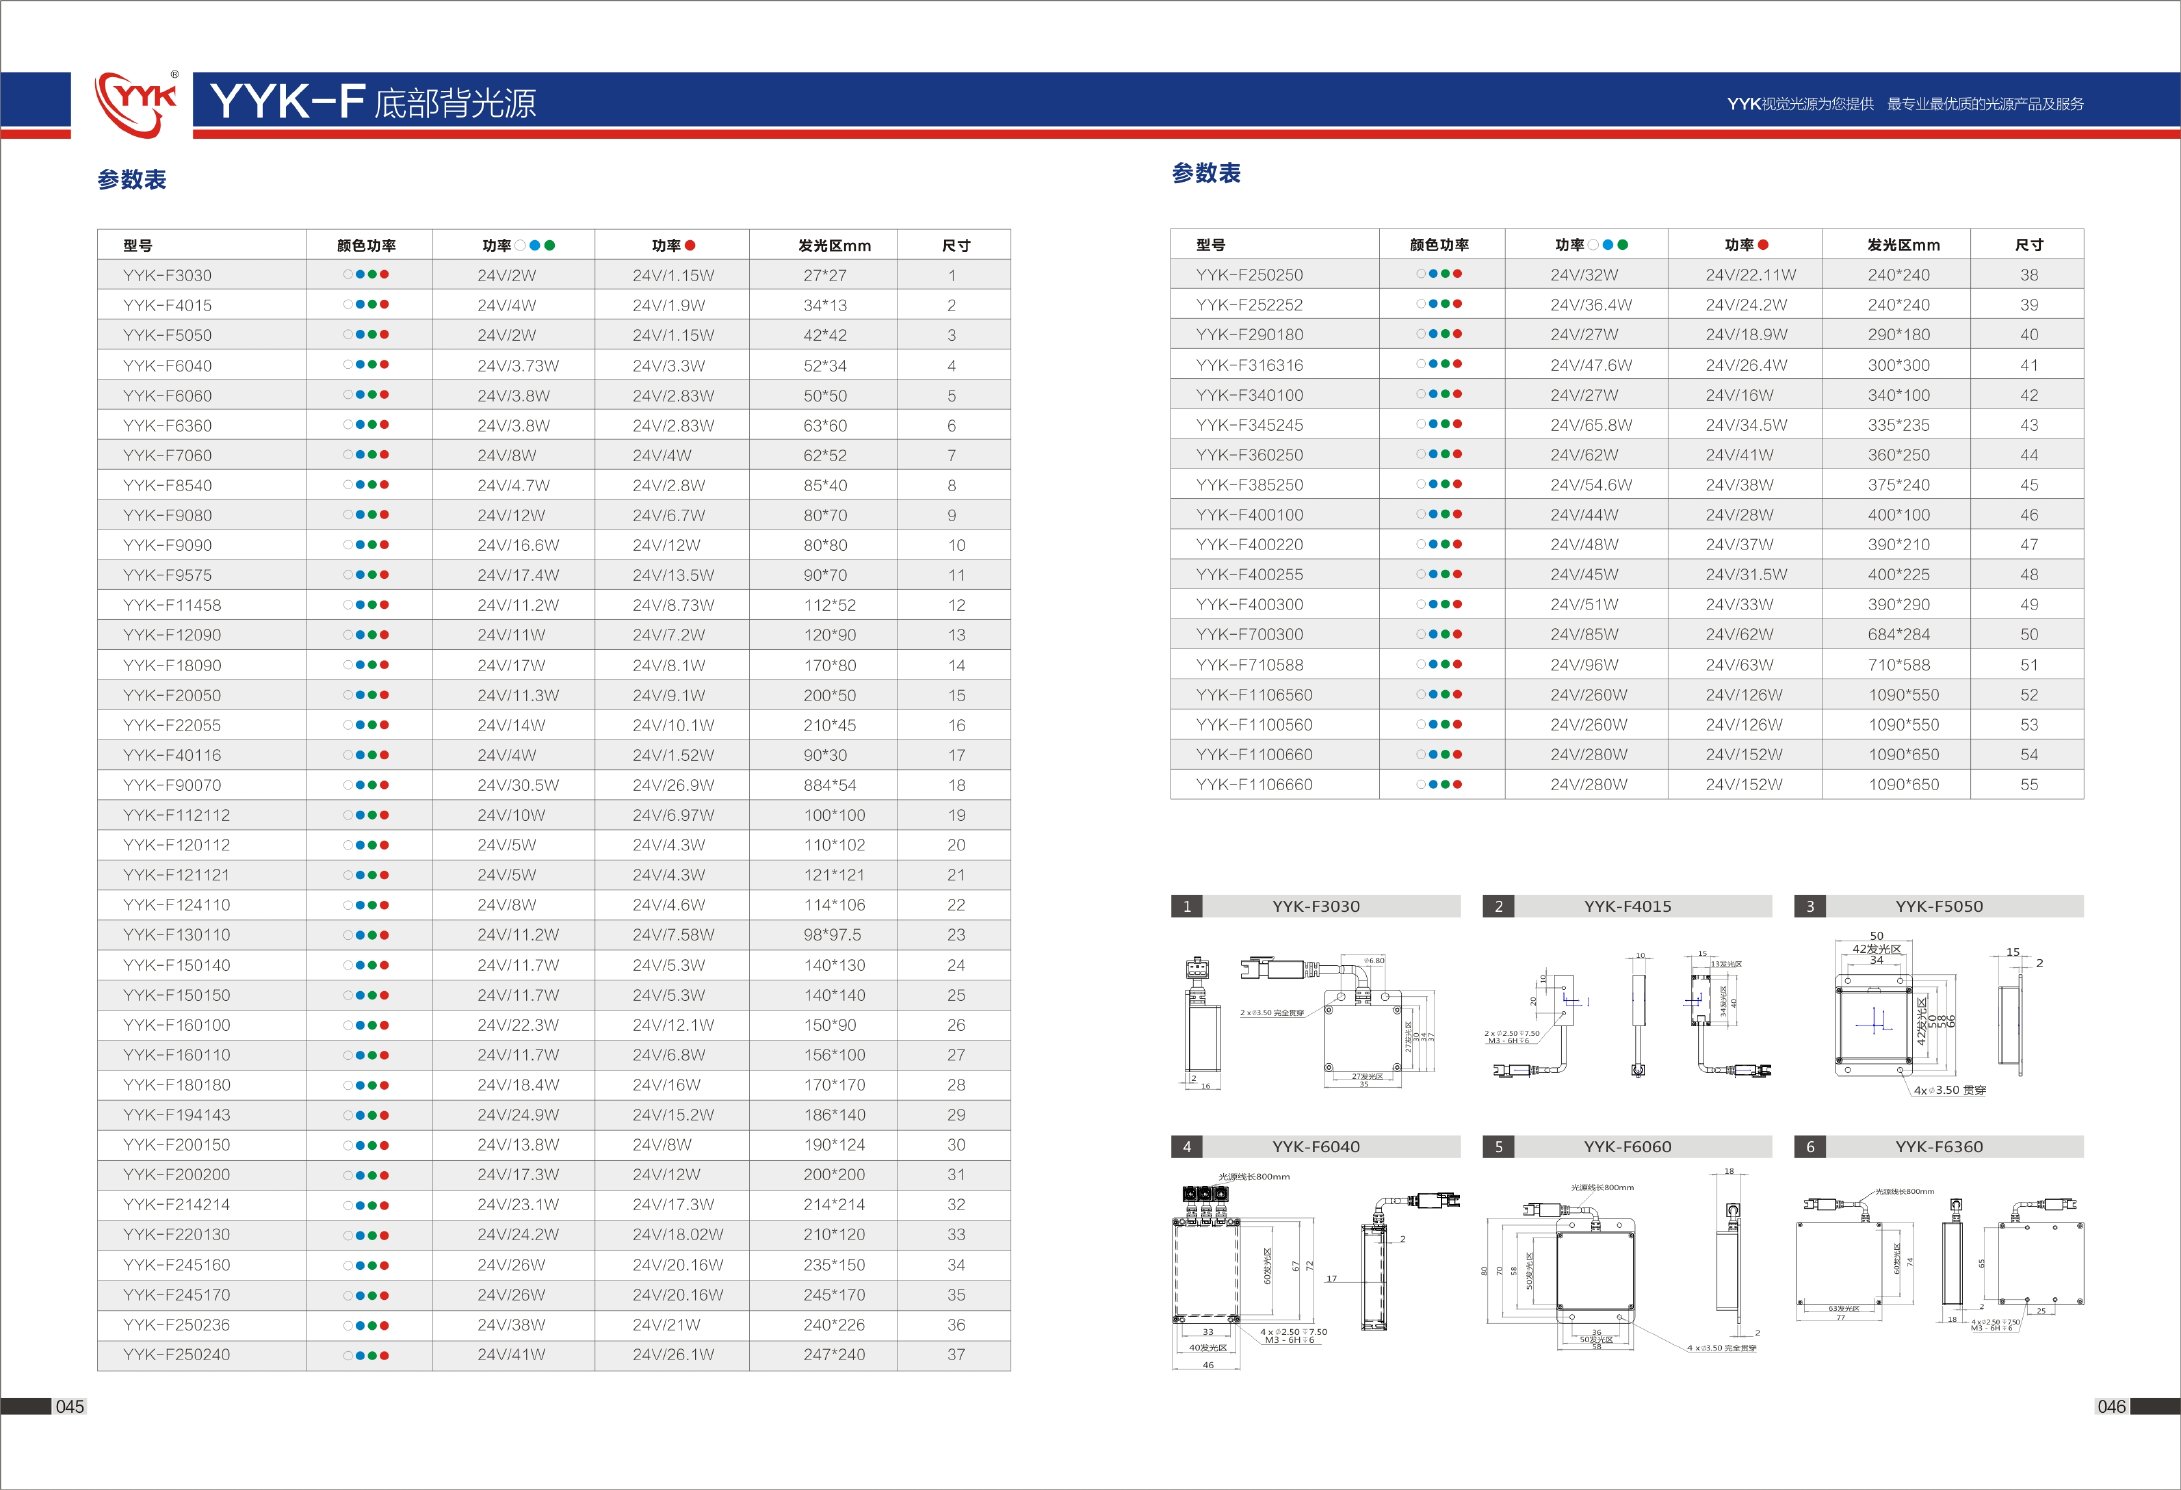This screenshot has width=2181, height=1490.
Task: Select model 'YYK-F1106660'
Action: (x=1254, y=785)
